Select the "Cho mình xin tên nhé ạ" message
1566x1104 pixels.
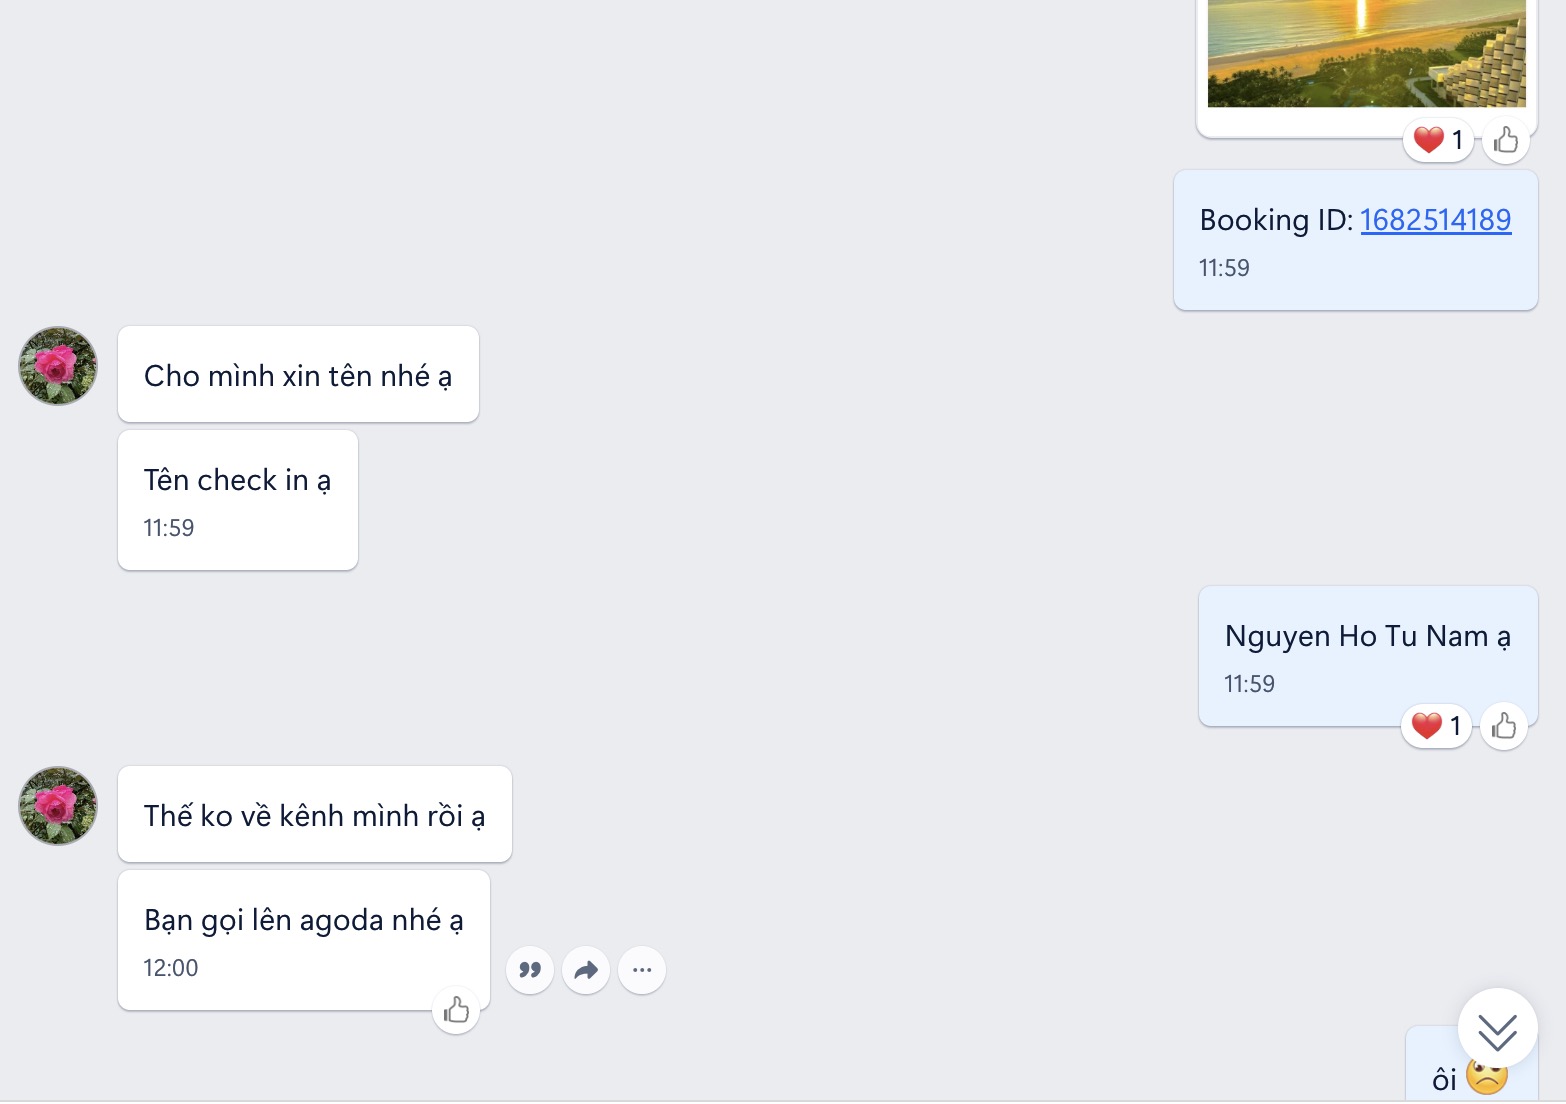pos(298,375)
